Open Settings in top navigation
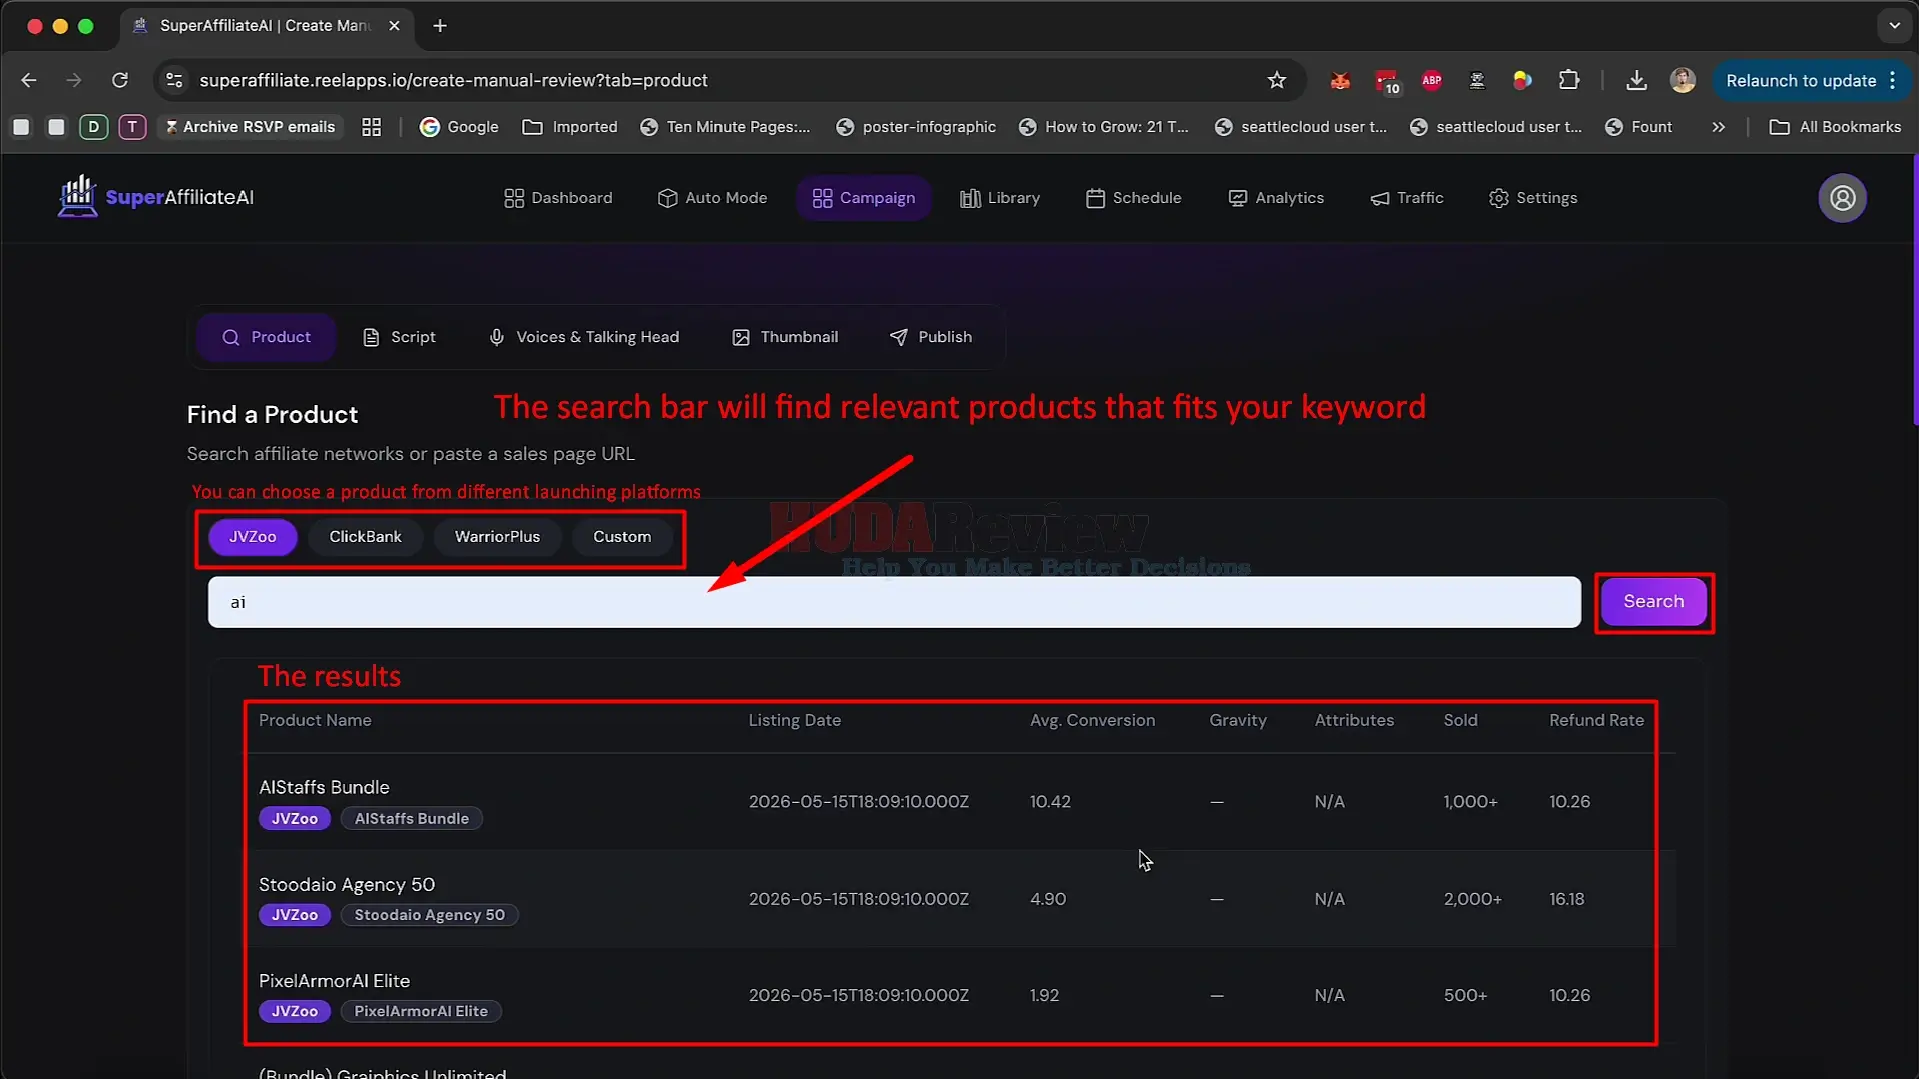The height and width of the screenshot is (1079, 1919). (1533, 198)
